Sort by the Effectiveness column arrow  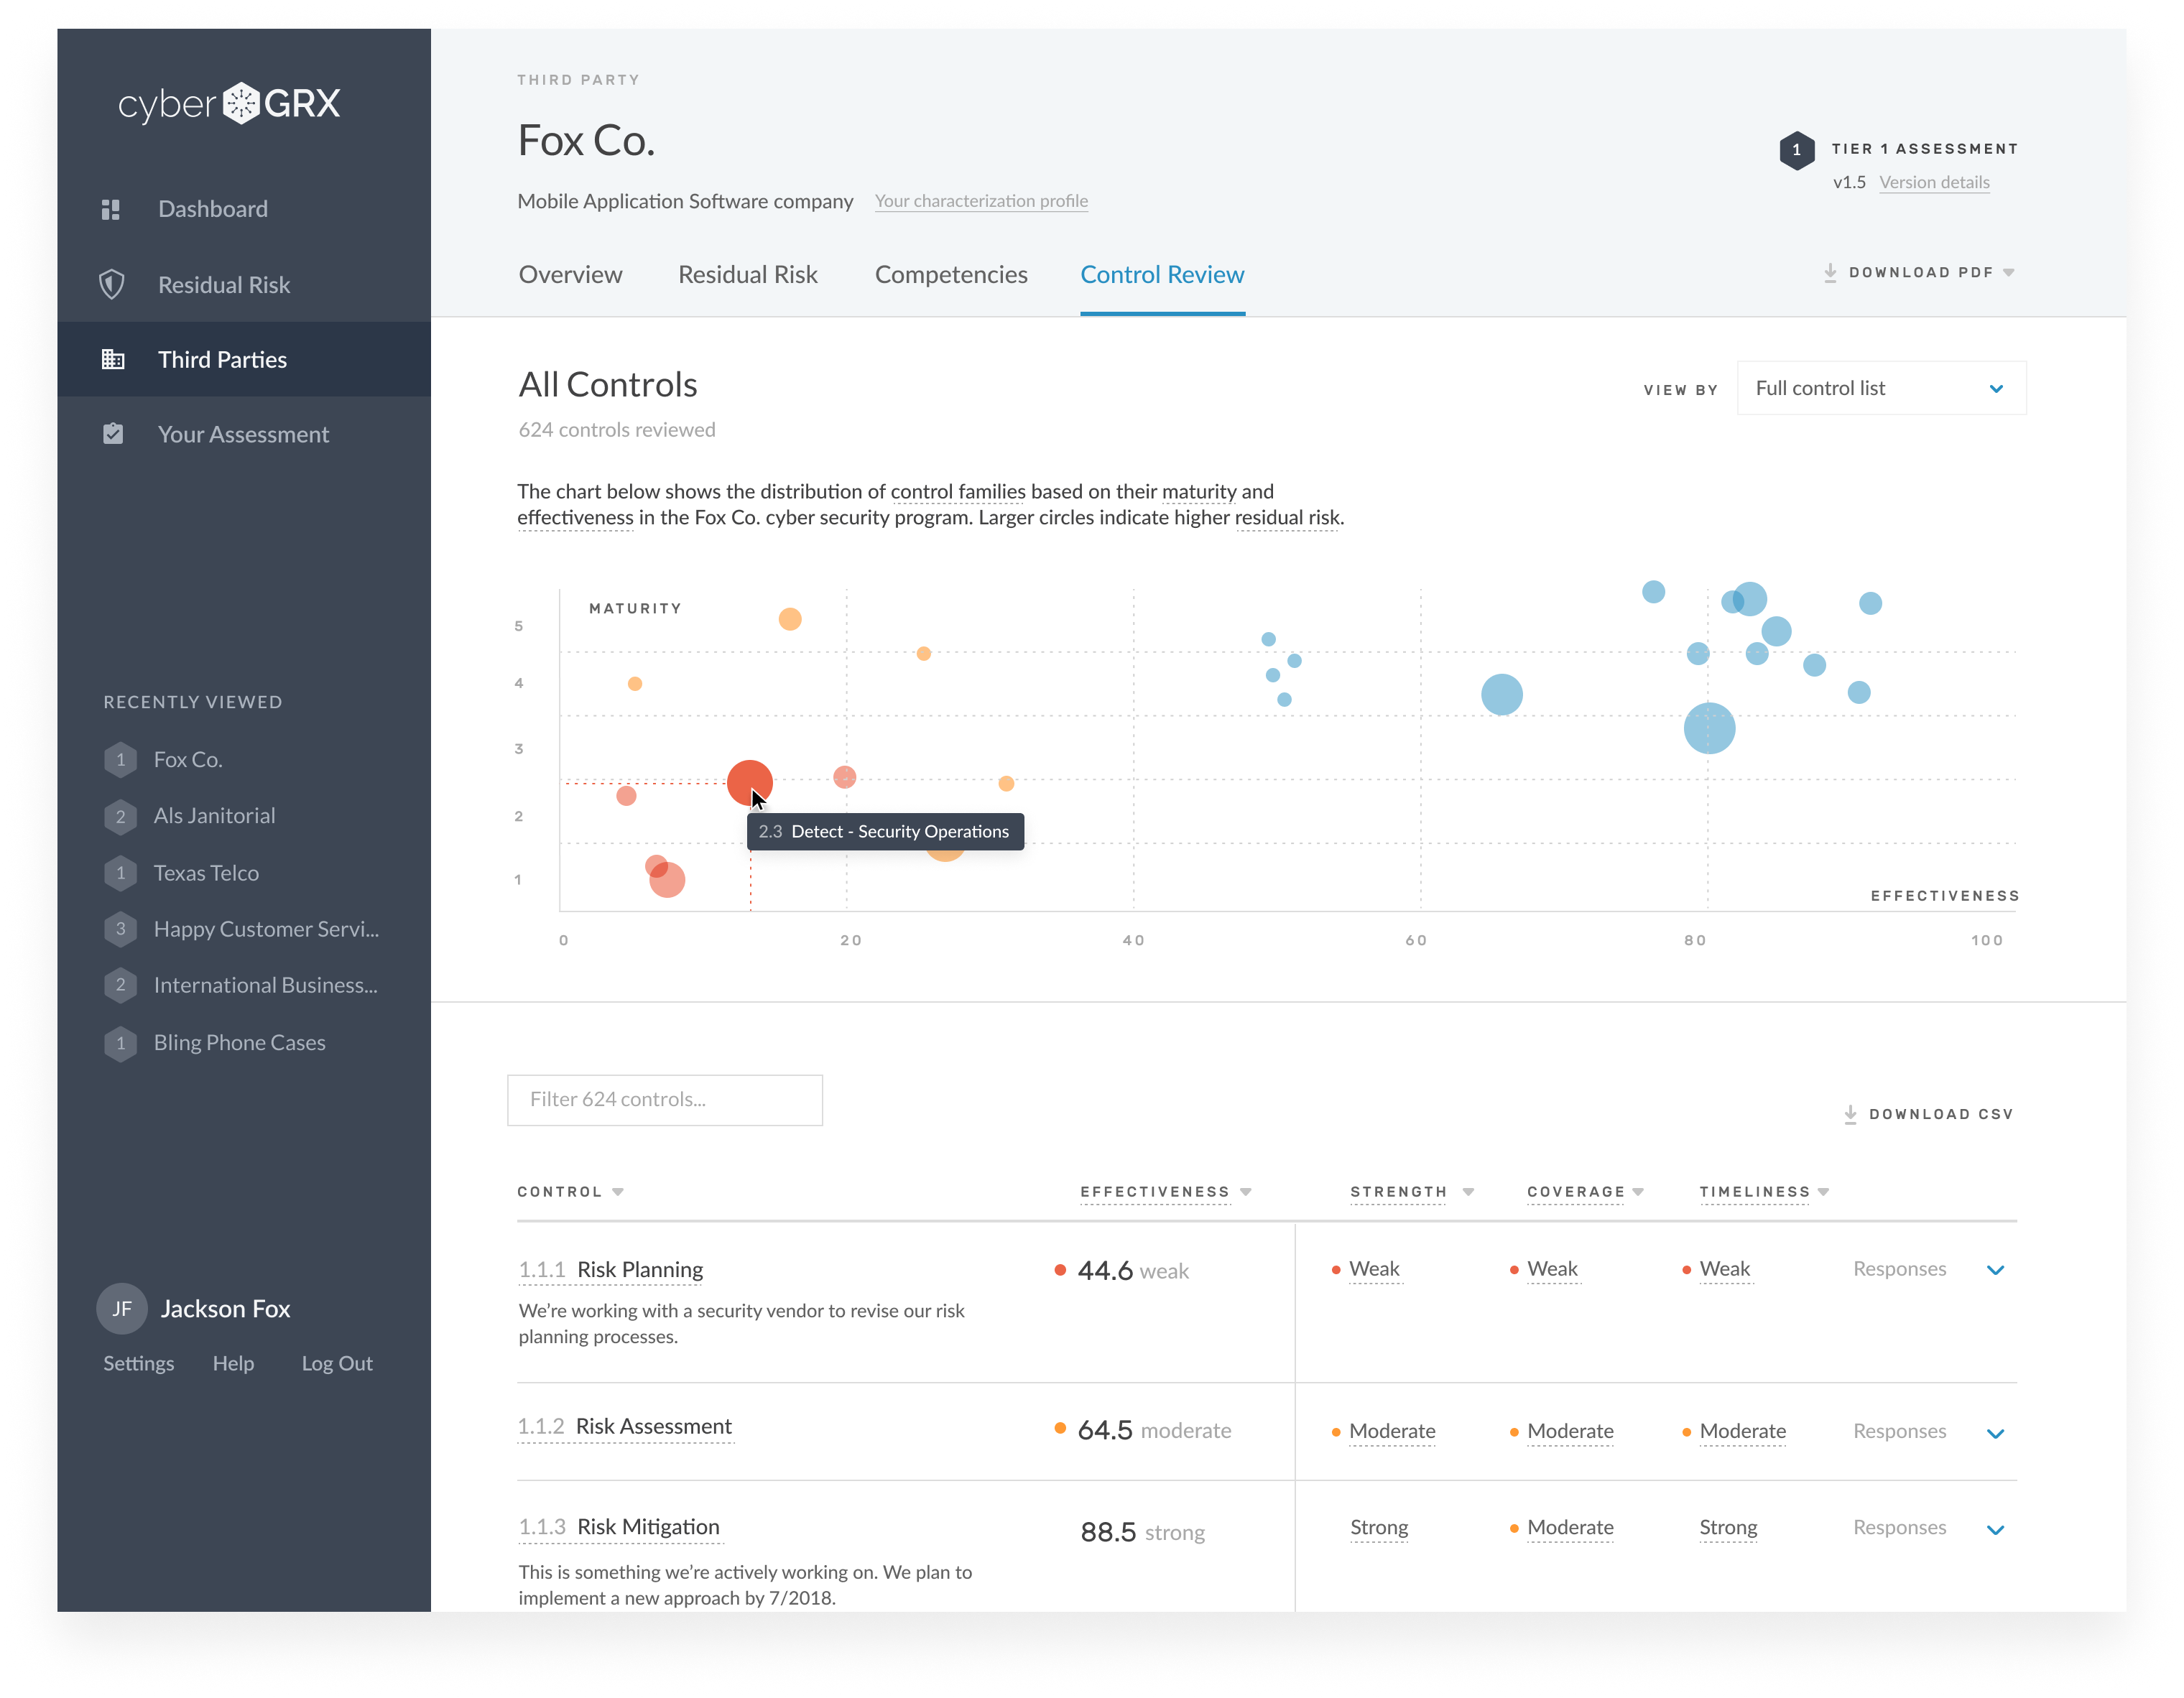coord(1245,1192)
